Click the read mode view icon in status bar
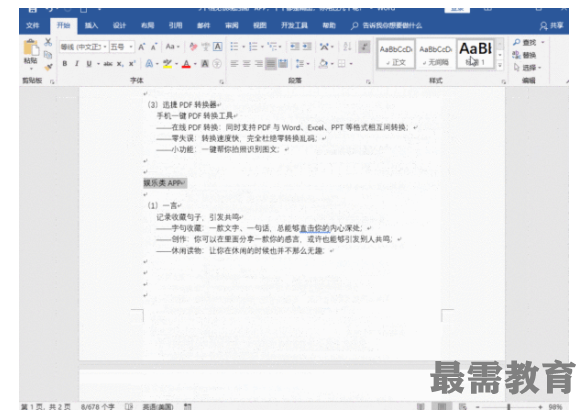The height and width of the screenshot is (417, 582). [421, 407]
